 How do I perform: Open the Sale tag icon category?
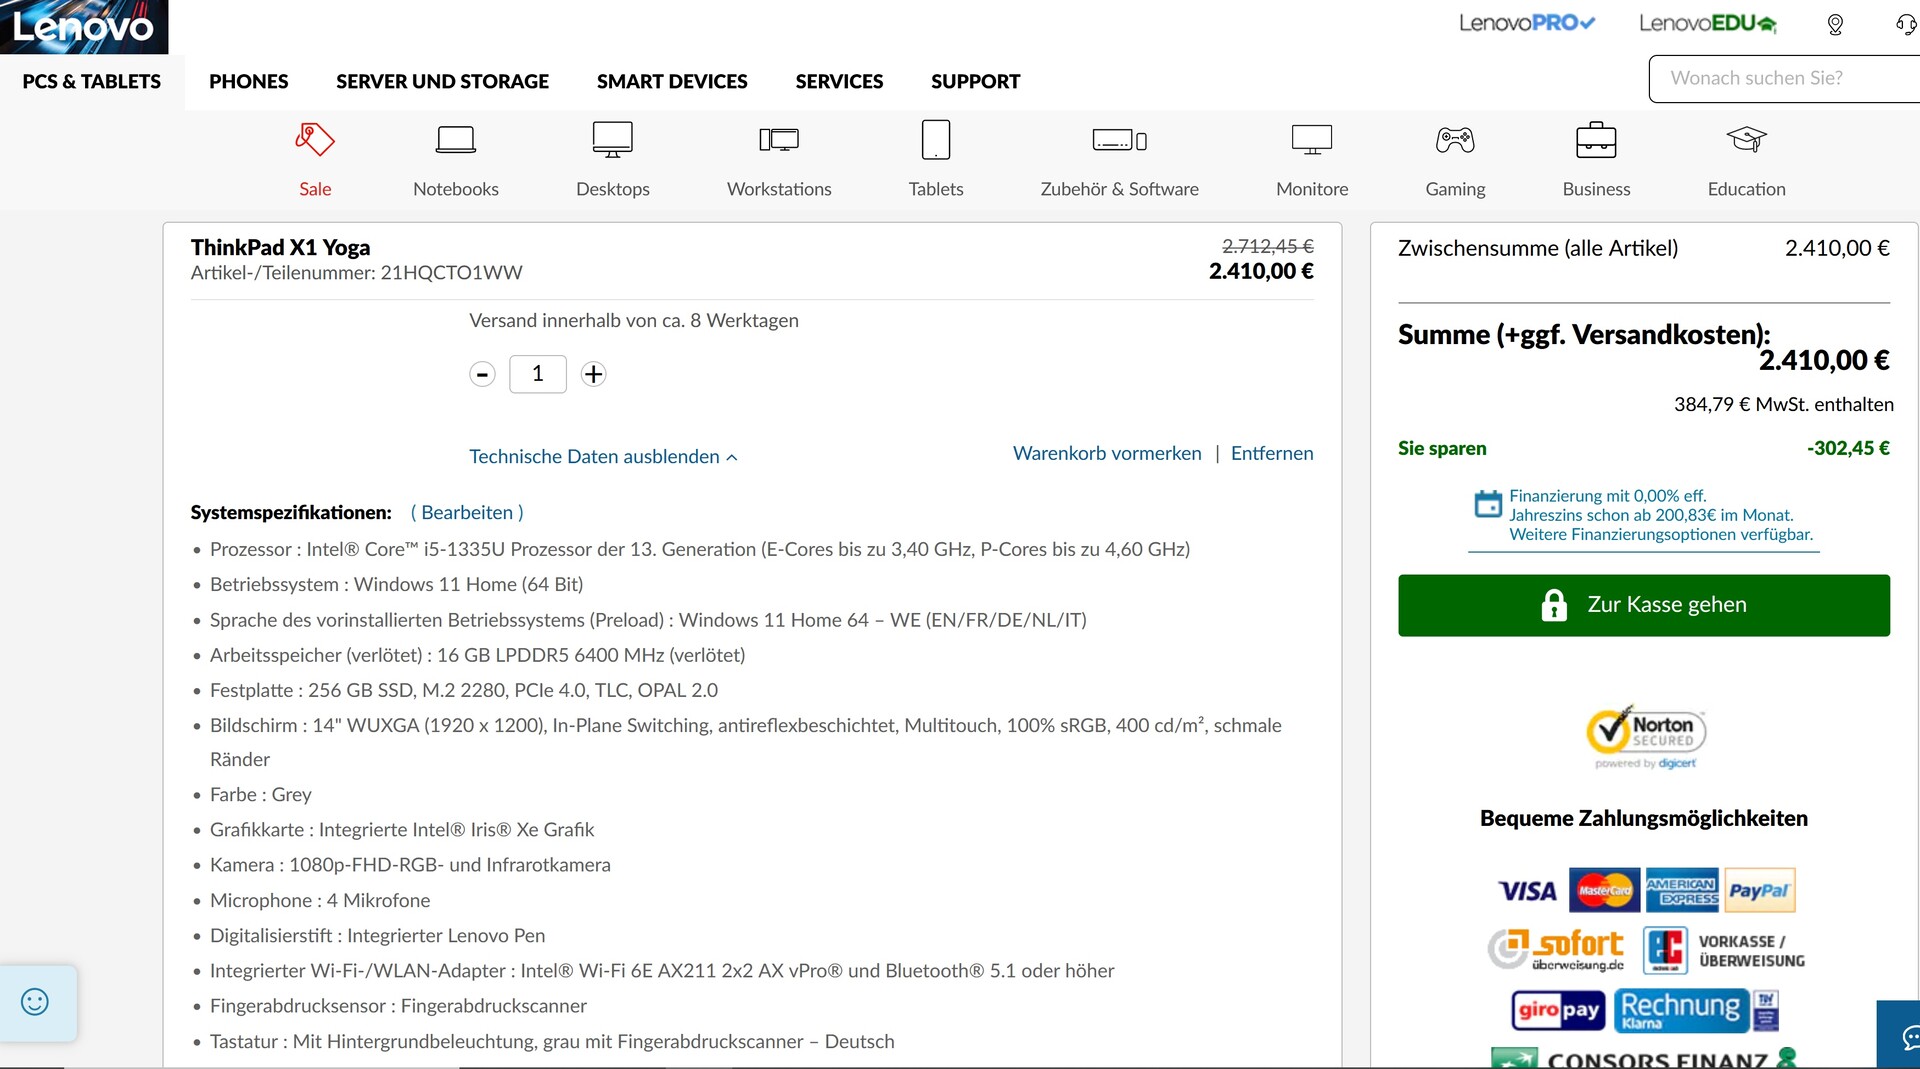(315, 140)
